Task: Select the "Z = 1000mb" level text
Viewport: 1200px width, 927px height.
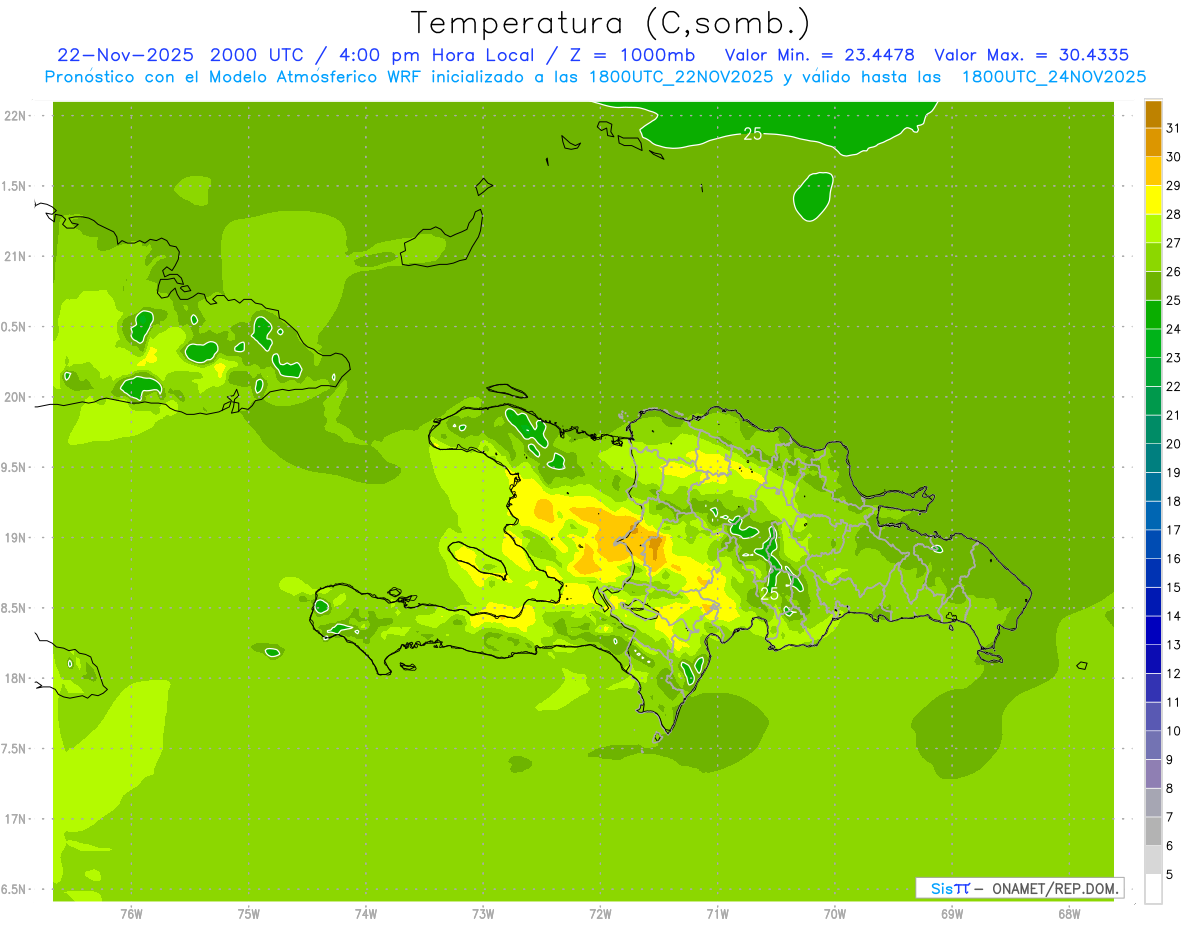Action: (633, 55)
